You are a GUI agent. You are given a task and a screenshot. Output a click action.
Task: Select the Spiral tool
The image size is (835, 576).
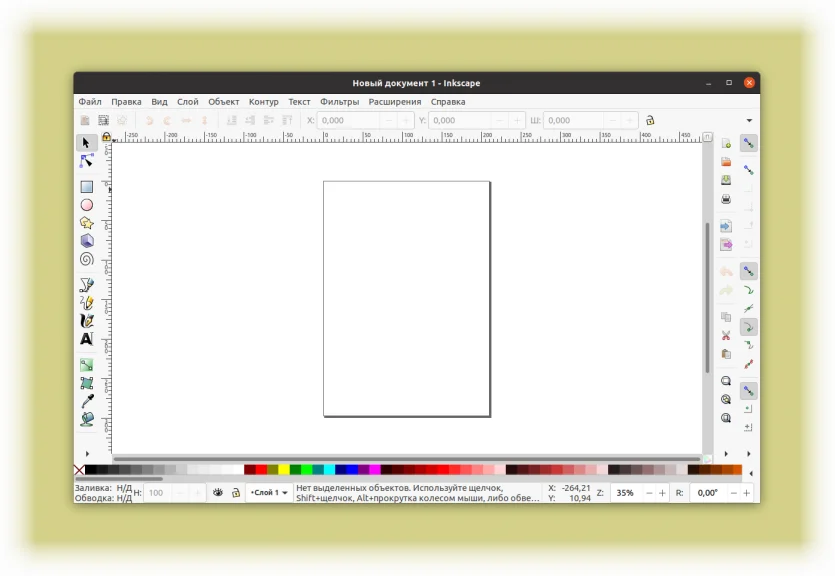(x=87, y=259)
